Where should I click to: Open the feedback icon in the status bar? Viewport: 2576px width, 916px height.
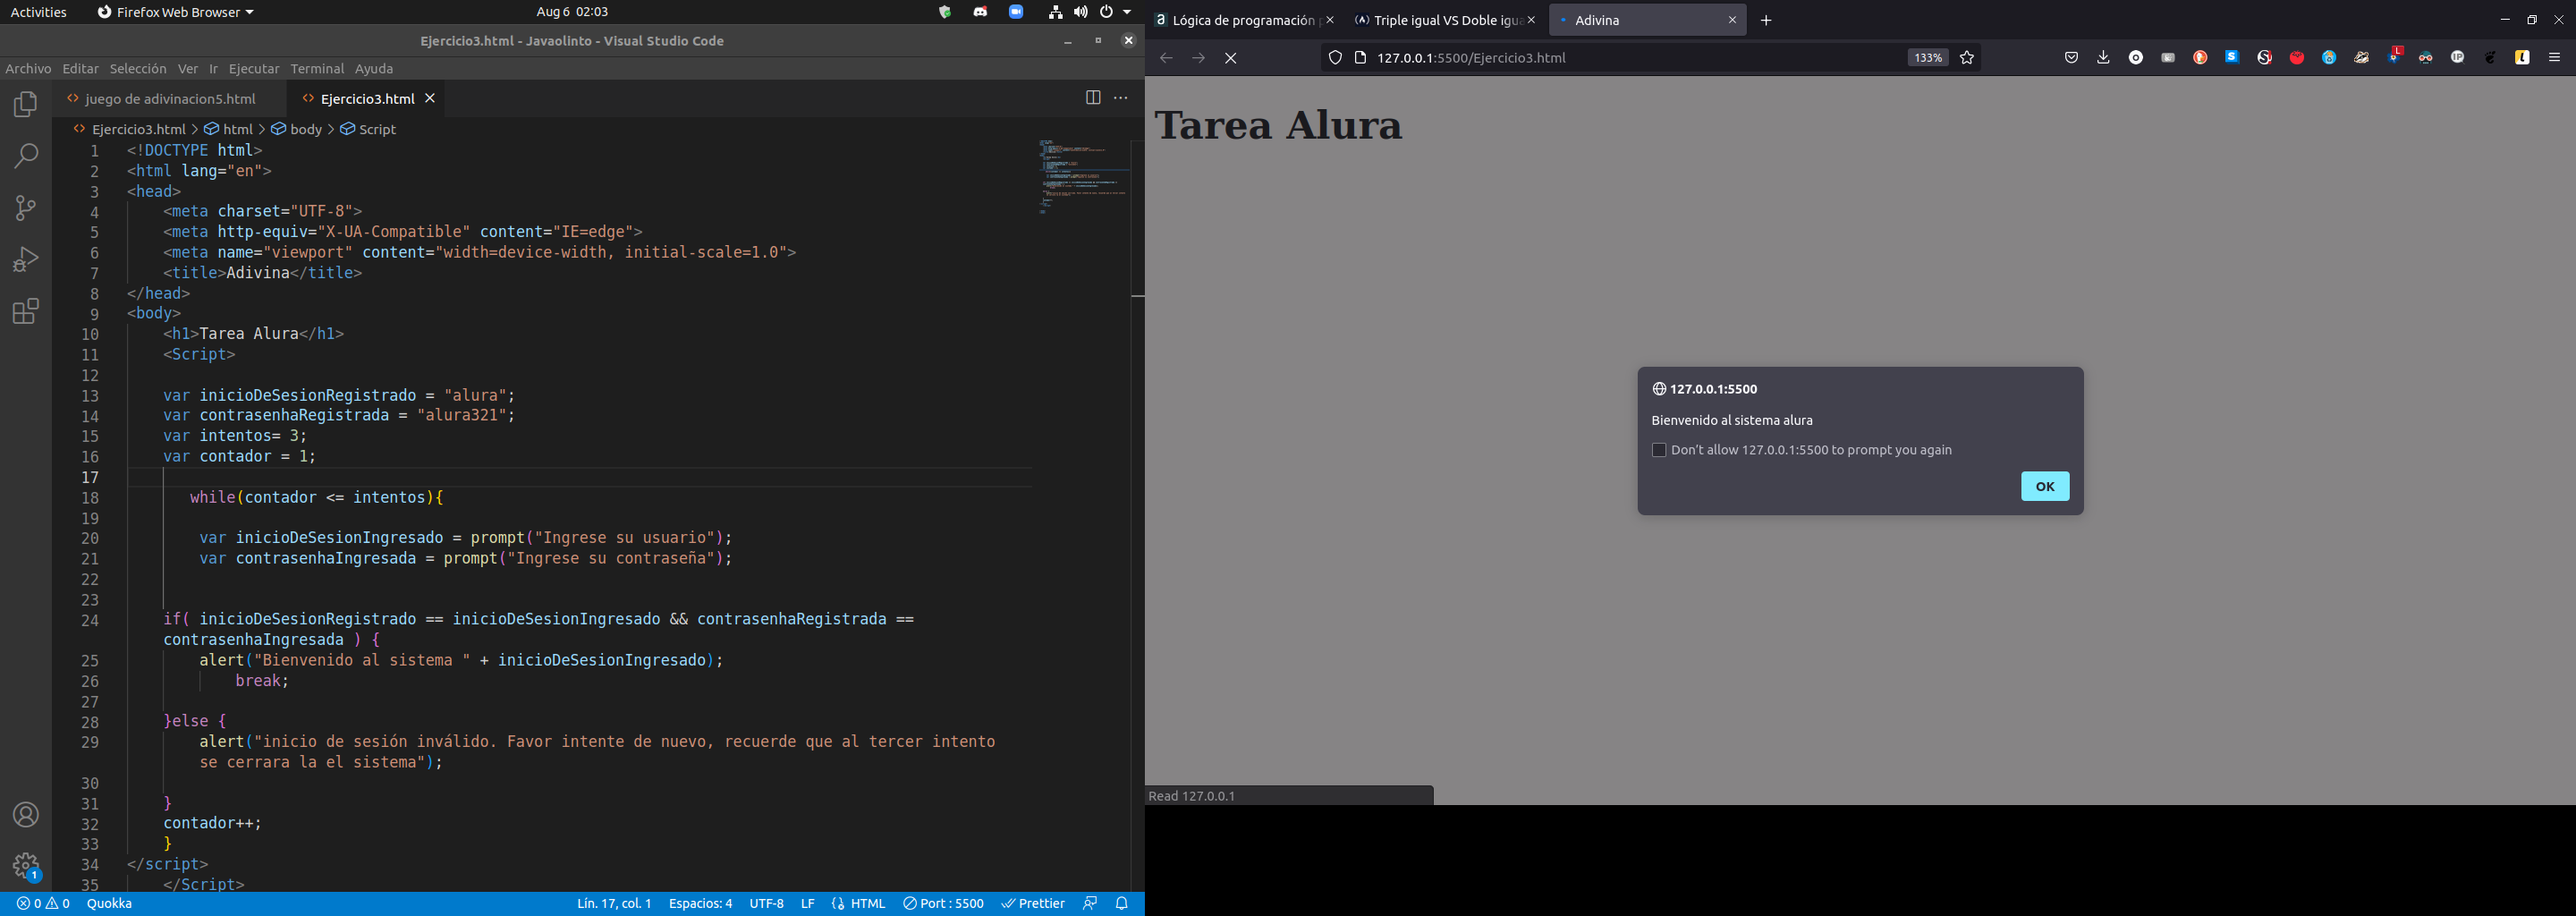point(1090,904)
